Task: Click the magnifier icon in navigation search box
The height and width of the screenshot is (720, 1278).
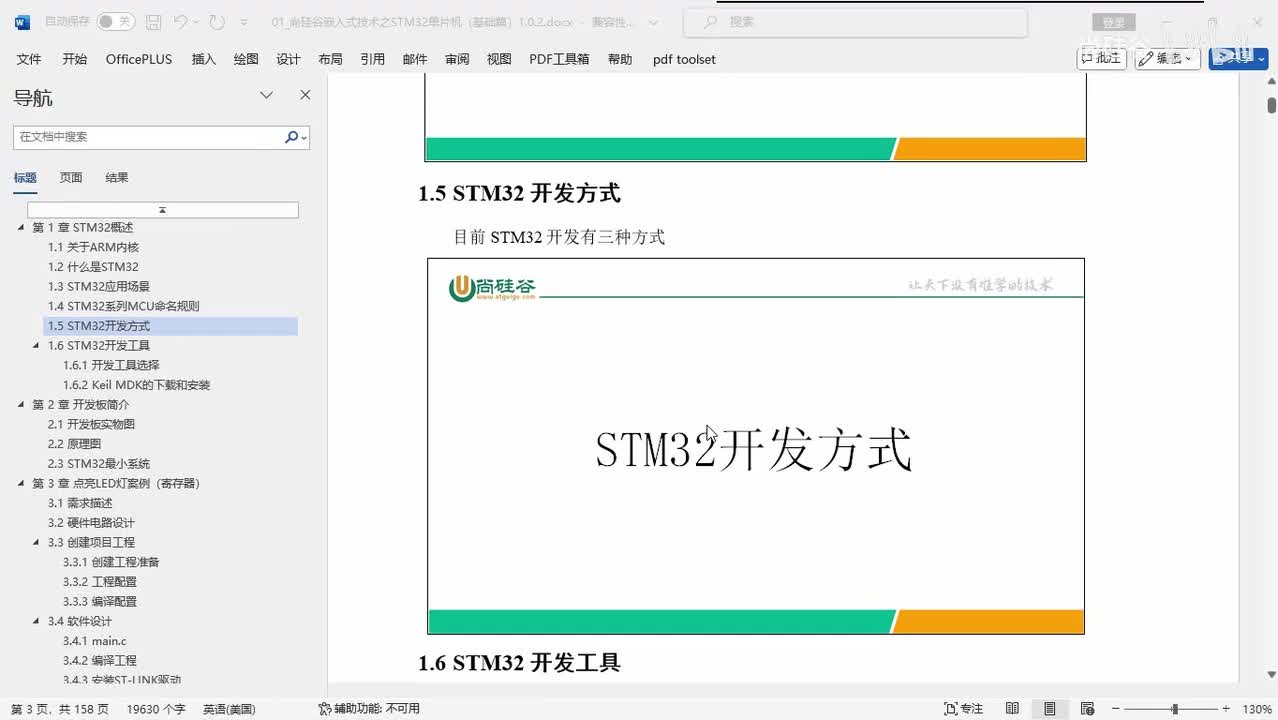Action: pyautogui.click(x=291, y=137)
